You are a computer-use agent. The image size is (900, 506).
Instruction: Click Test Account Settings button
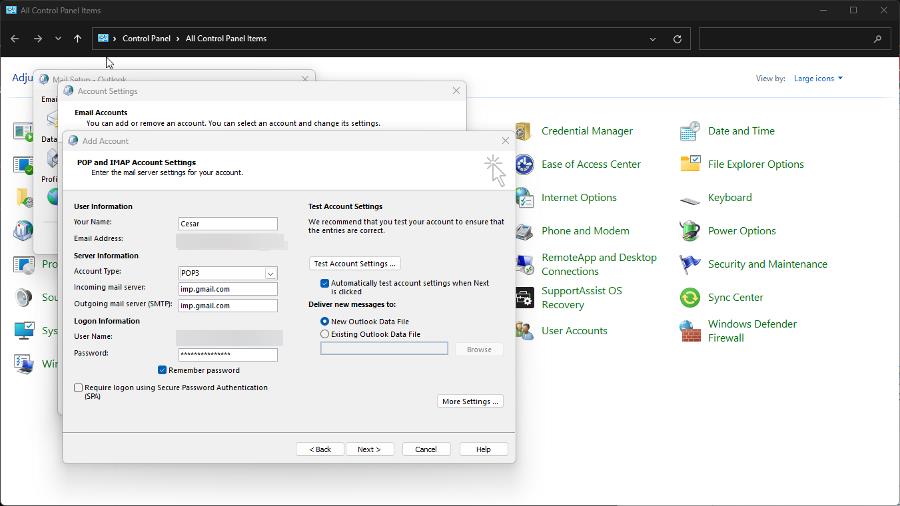(355, 263)
